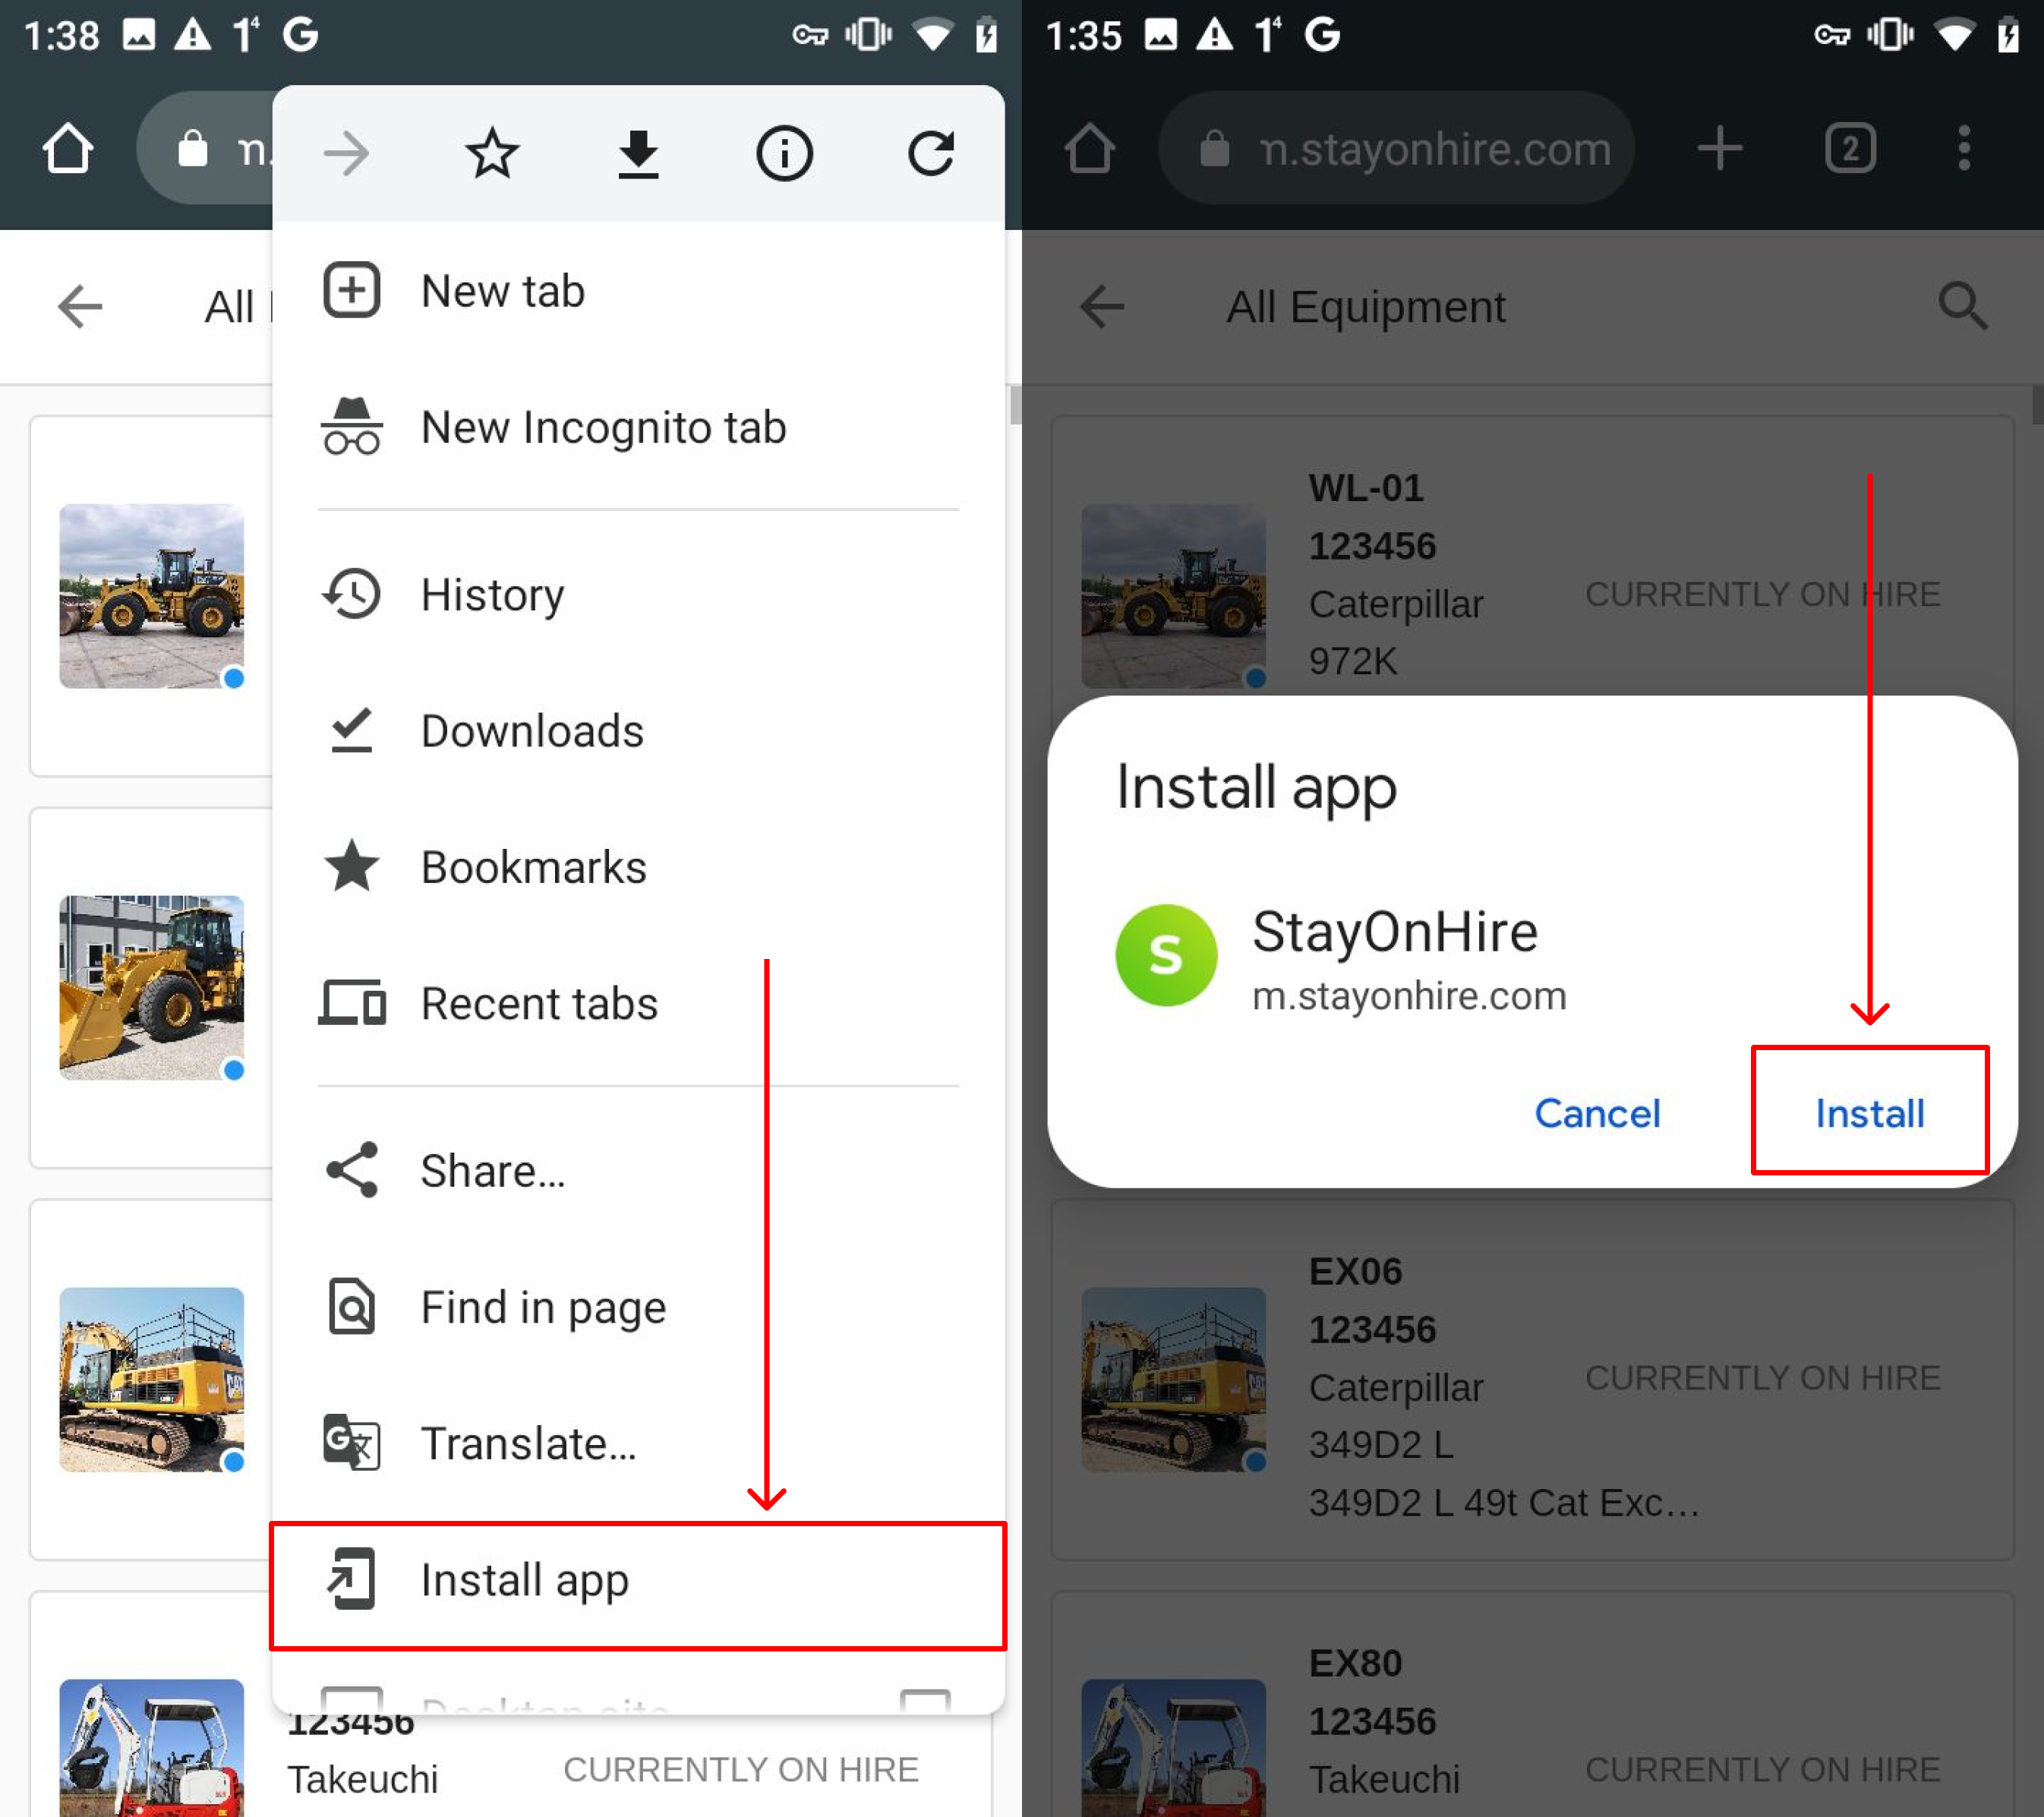Tap the search magnifier in All Equipment header
2044x1817 pixels.
click(x=1962, y=306)
